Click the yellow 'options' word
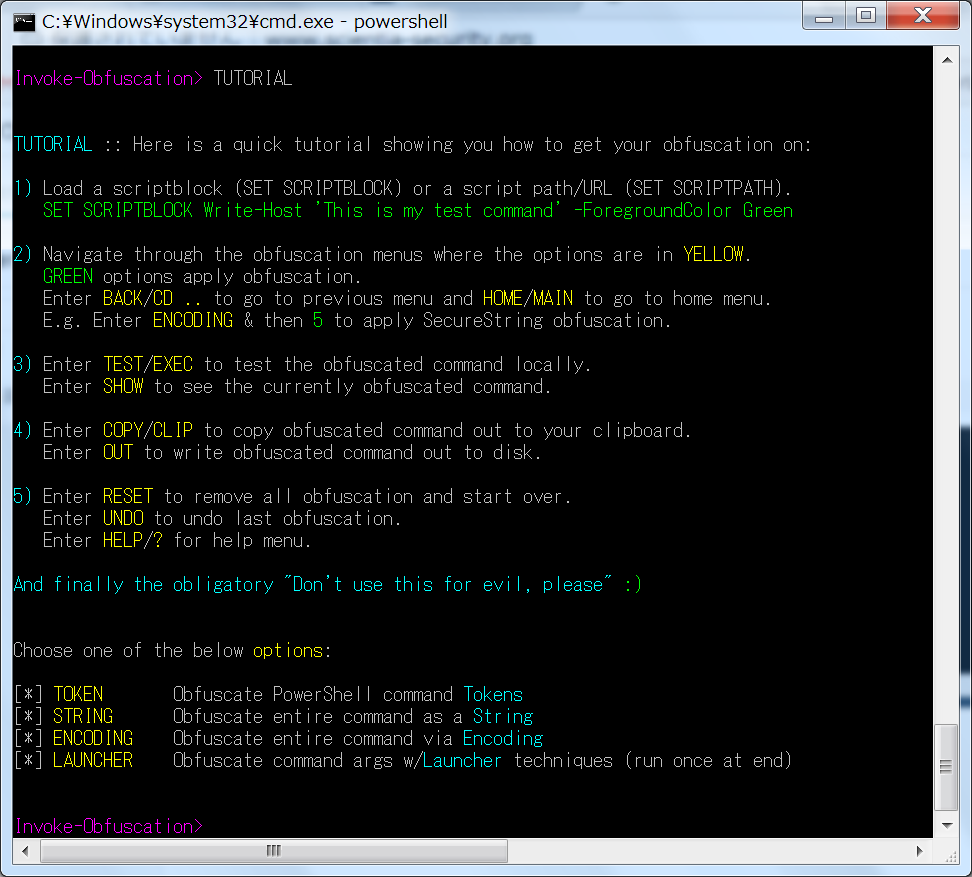This screenshot has width=972, height=877. click(x=288, y=651)
